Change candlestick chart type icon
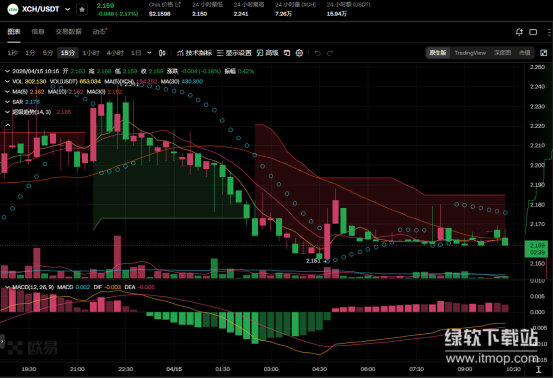The height and width of the screenshot is (378, 553). 162,53
